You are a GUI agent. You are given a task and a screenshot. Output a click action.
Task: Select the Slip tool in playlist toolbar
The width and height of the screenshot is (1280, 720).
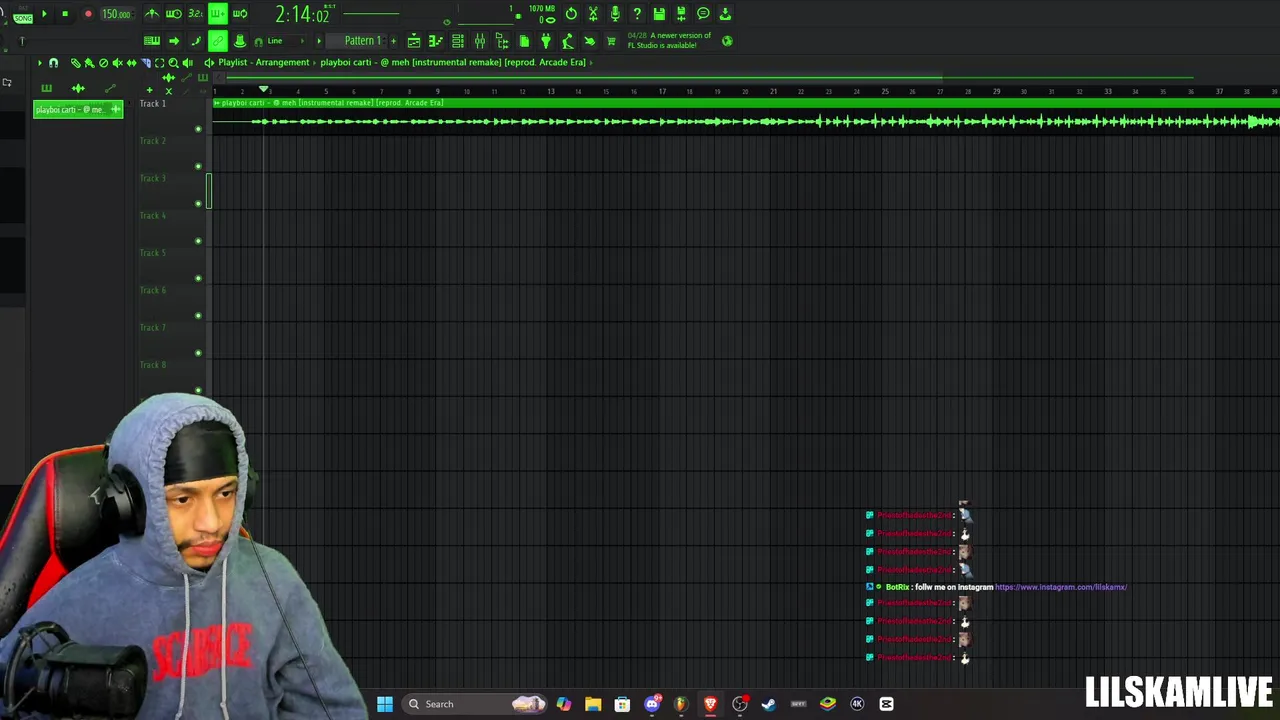click(x=131, y=63)
